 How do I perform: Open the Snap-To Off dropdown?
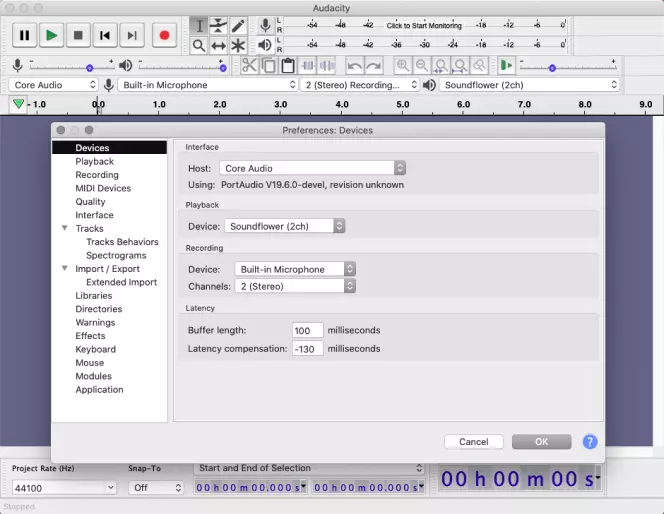tap(156, 488)
